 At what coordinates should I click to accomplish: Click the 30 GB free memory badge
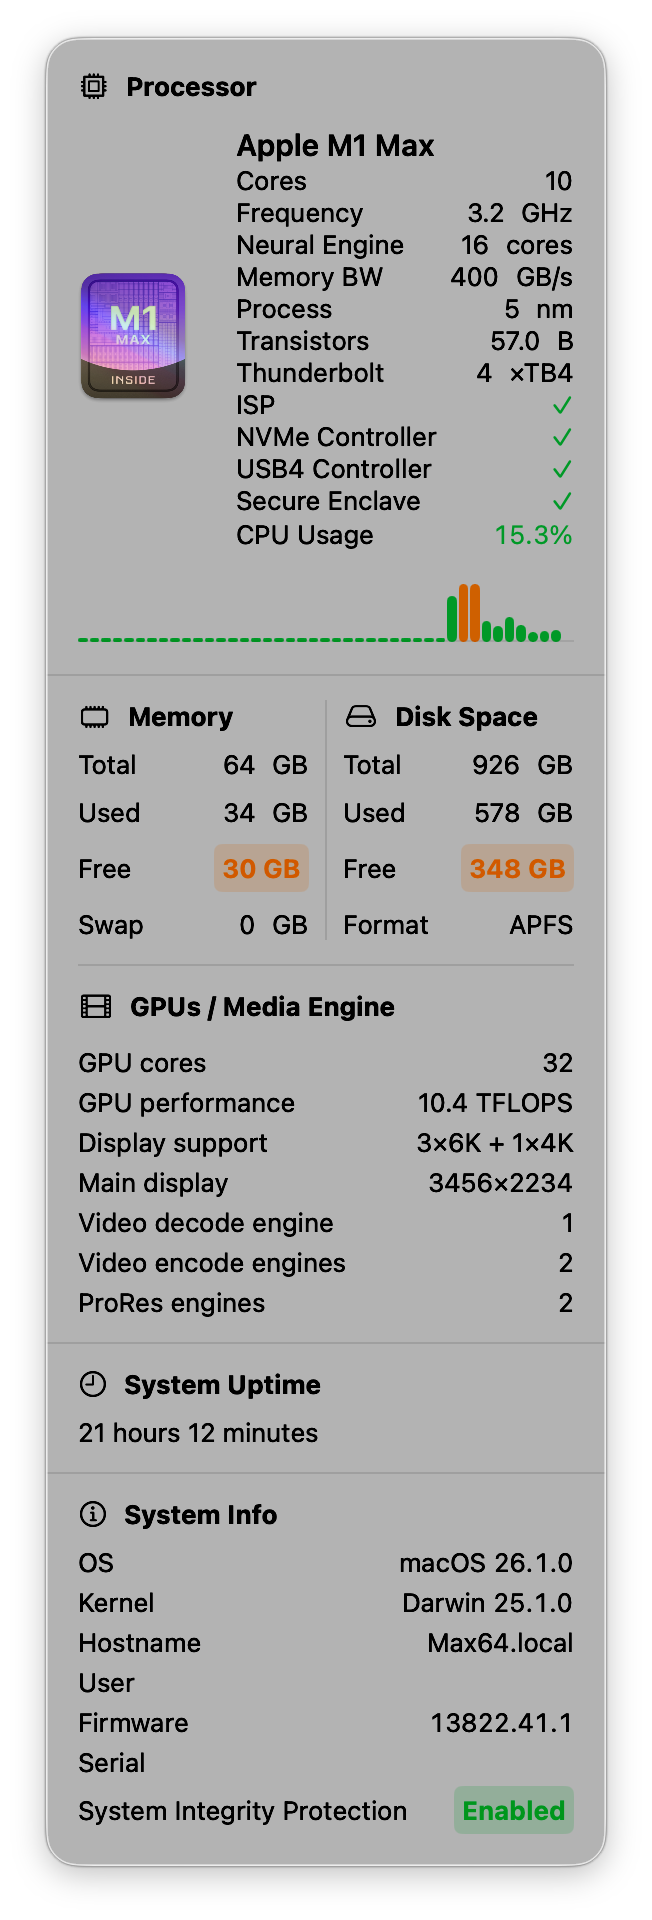point(261,869)
